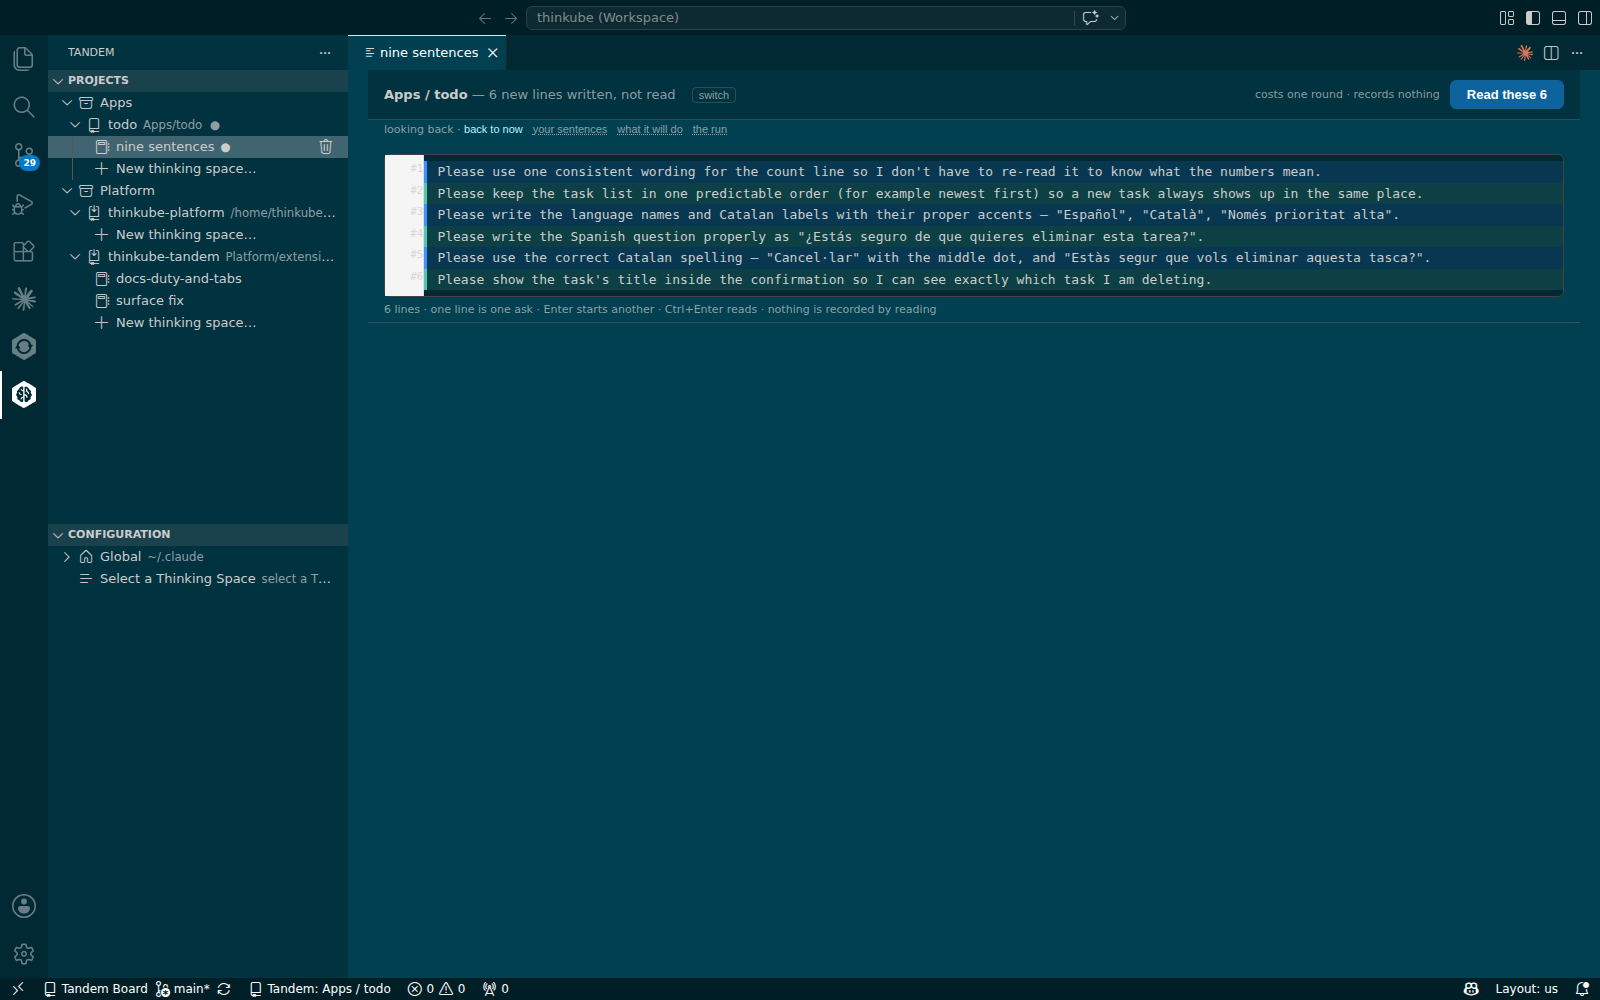
Task: Open the 'what it will do' step
Action: (x=650, y=130)
